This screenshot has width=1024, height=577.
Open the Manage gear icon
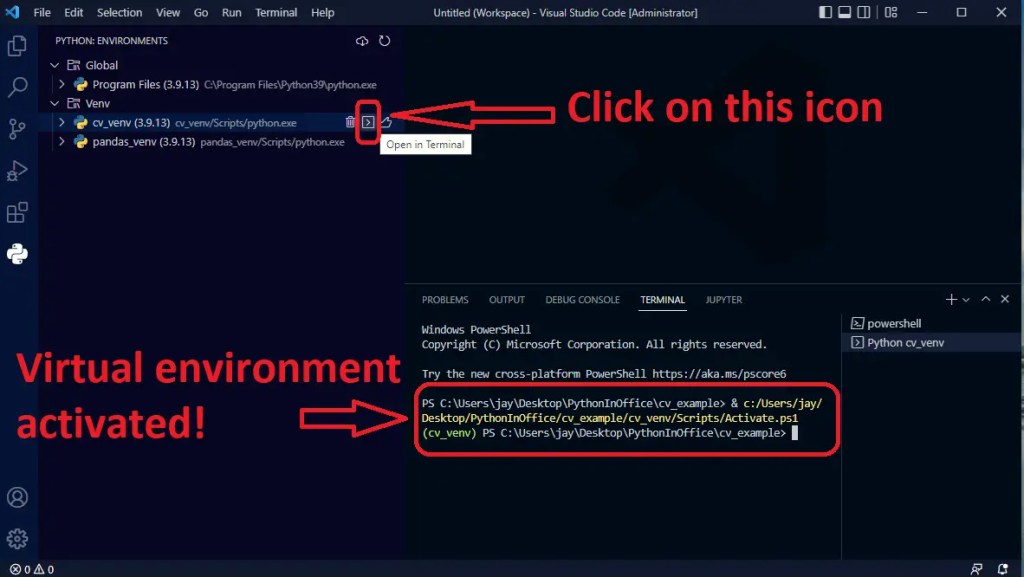18,538
